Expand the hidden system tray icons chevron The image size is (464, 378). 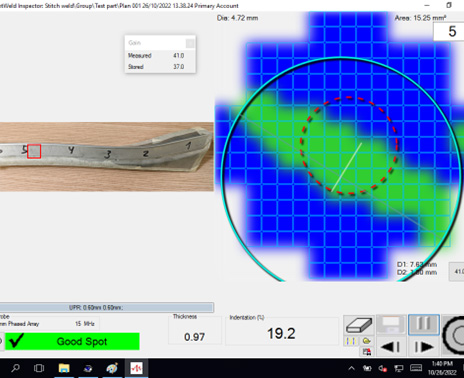(x=351, y=368)
